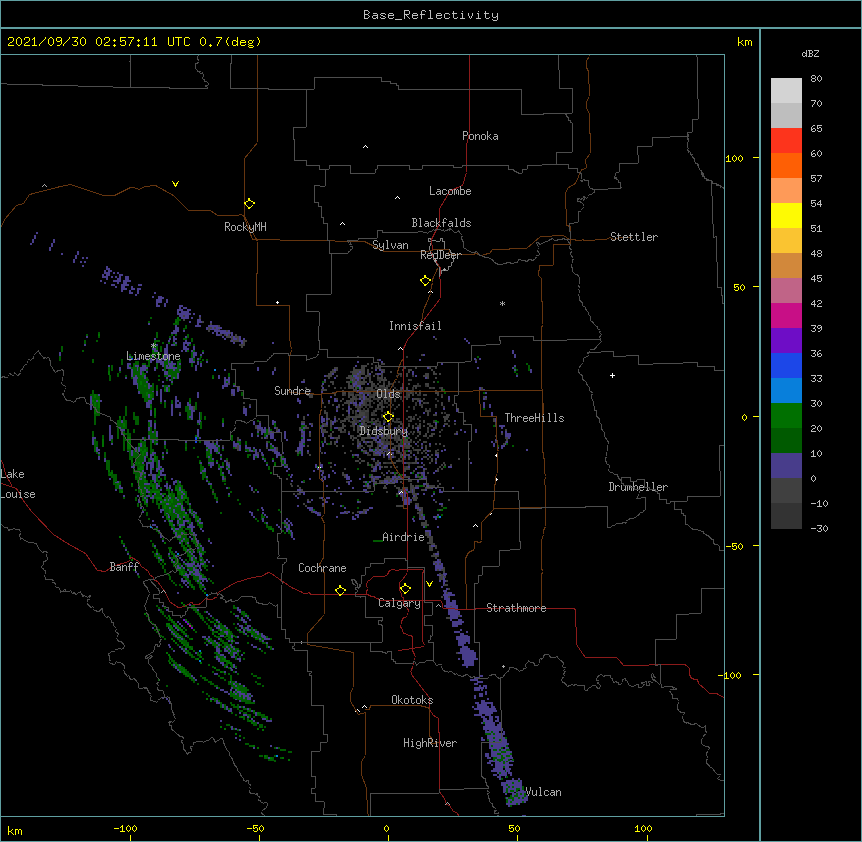Click the dBZ legend heading

click(810, 53)
